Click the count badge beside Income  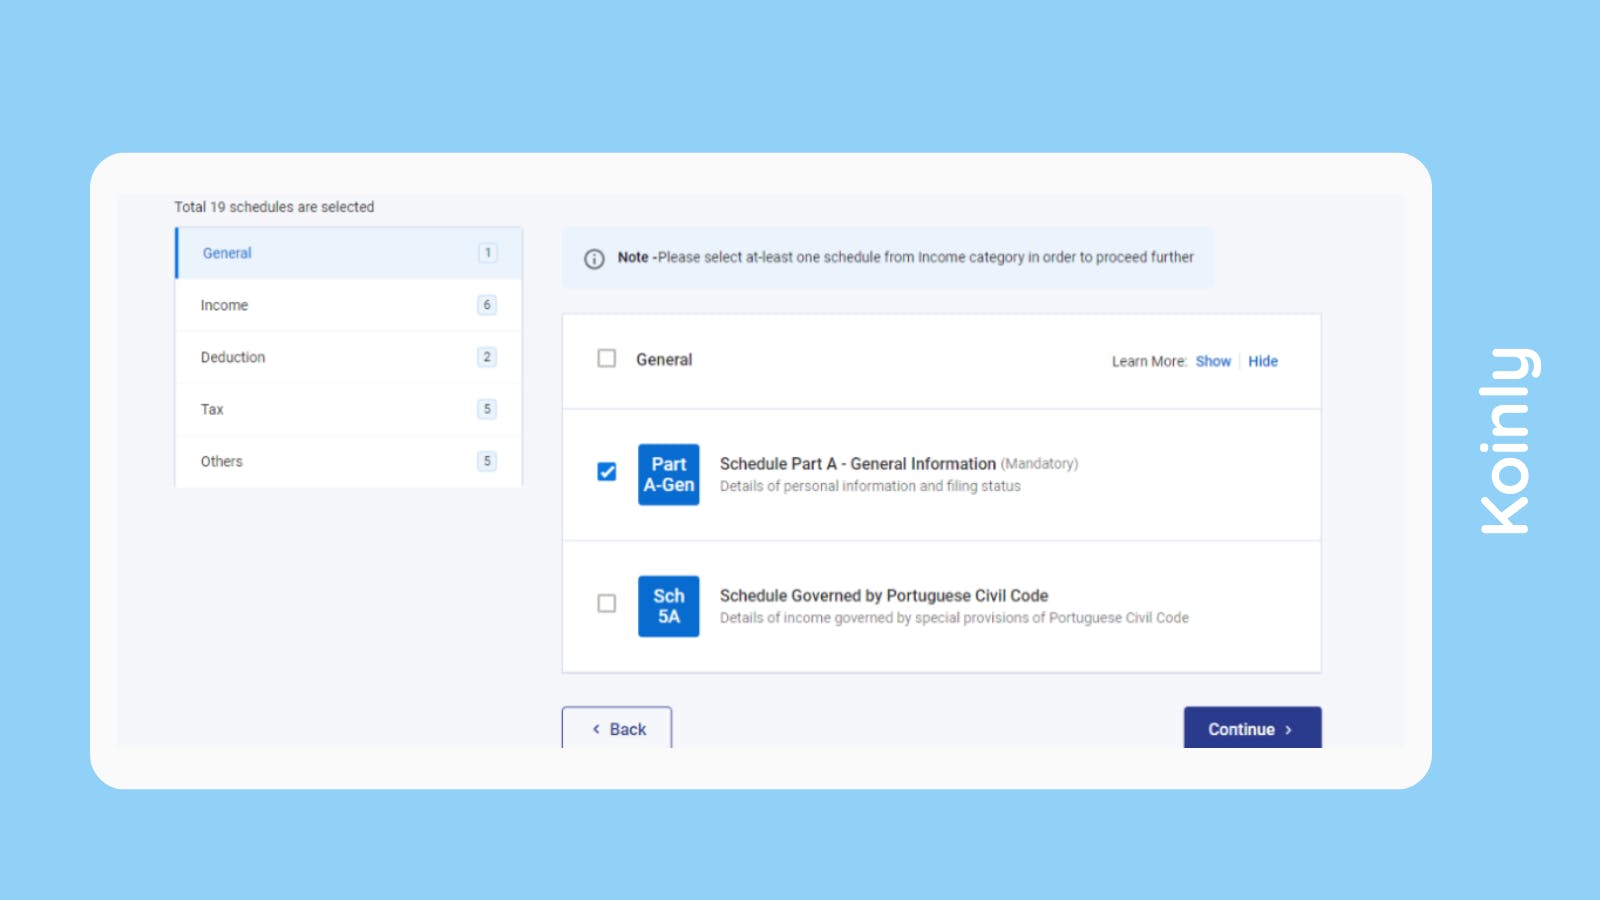click(486, 305)
